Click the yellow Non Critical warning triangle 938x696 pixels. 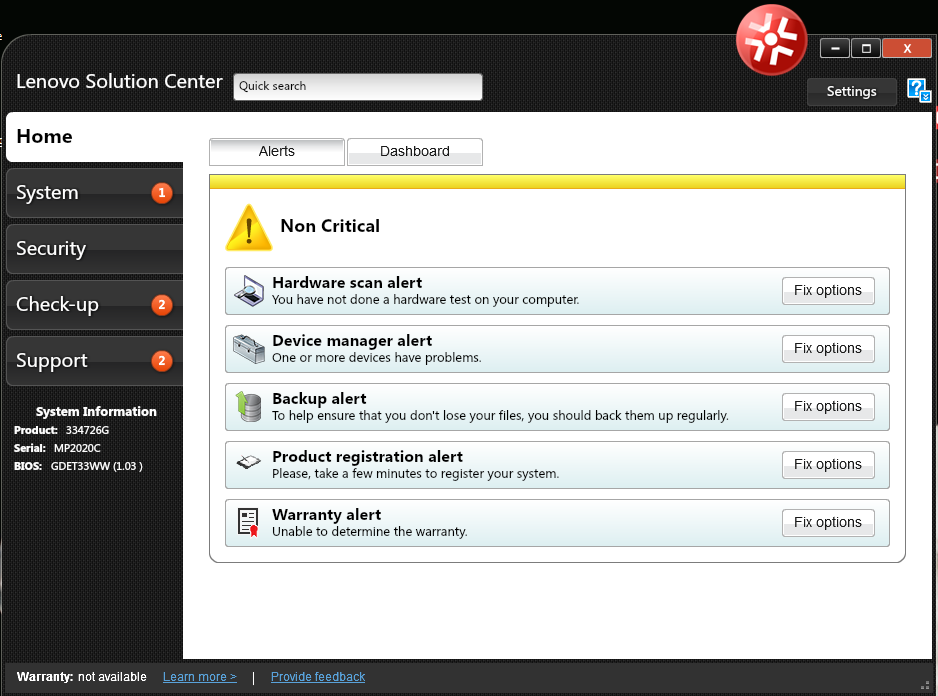point(249,227)
